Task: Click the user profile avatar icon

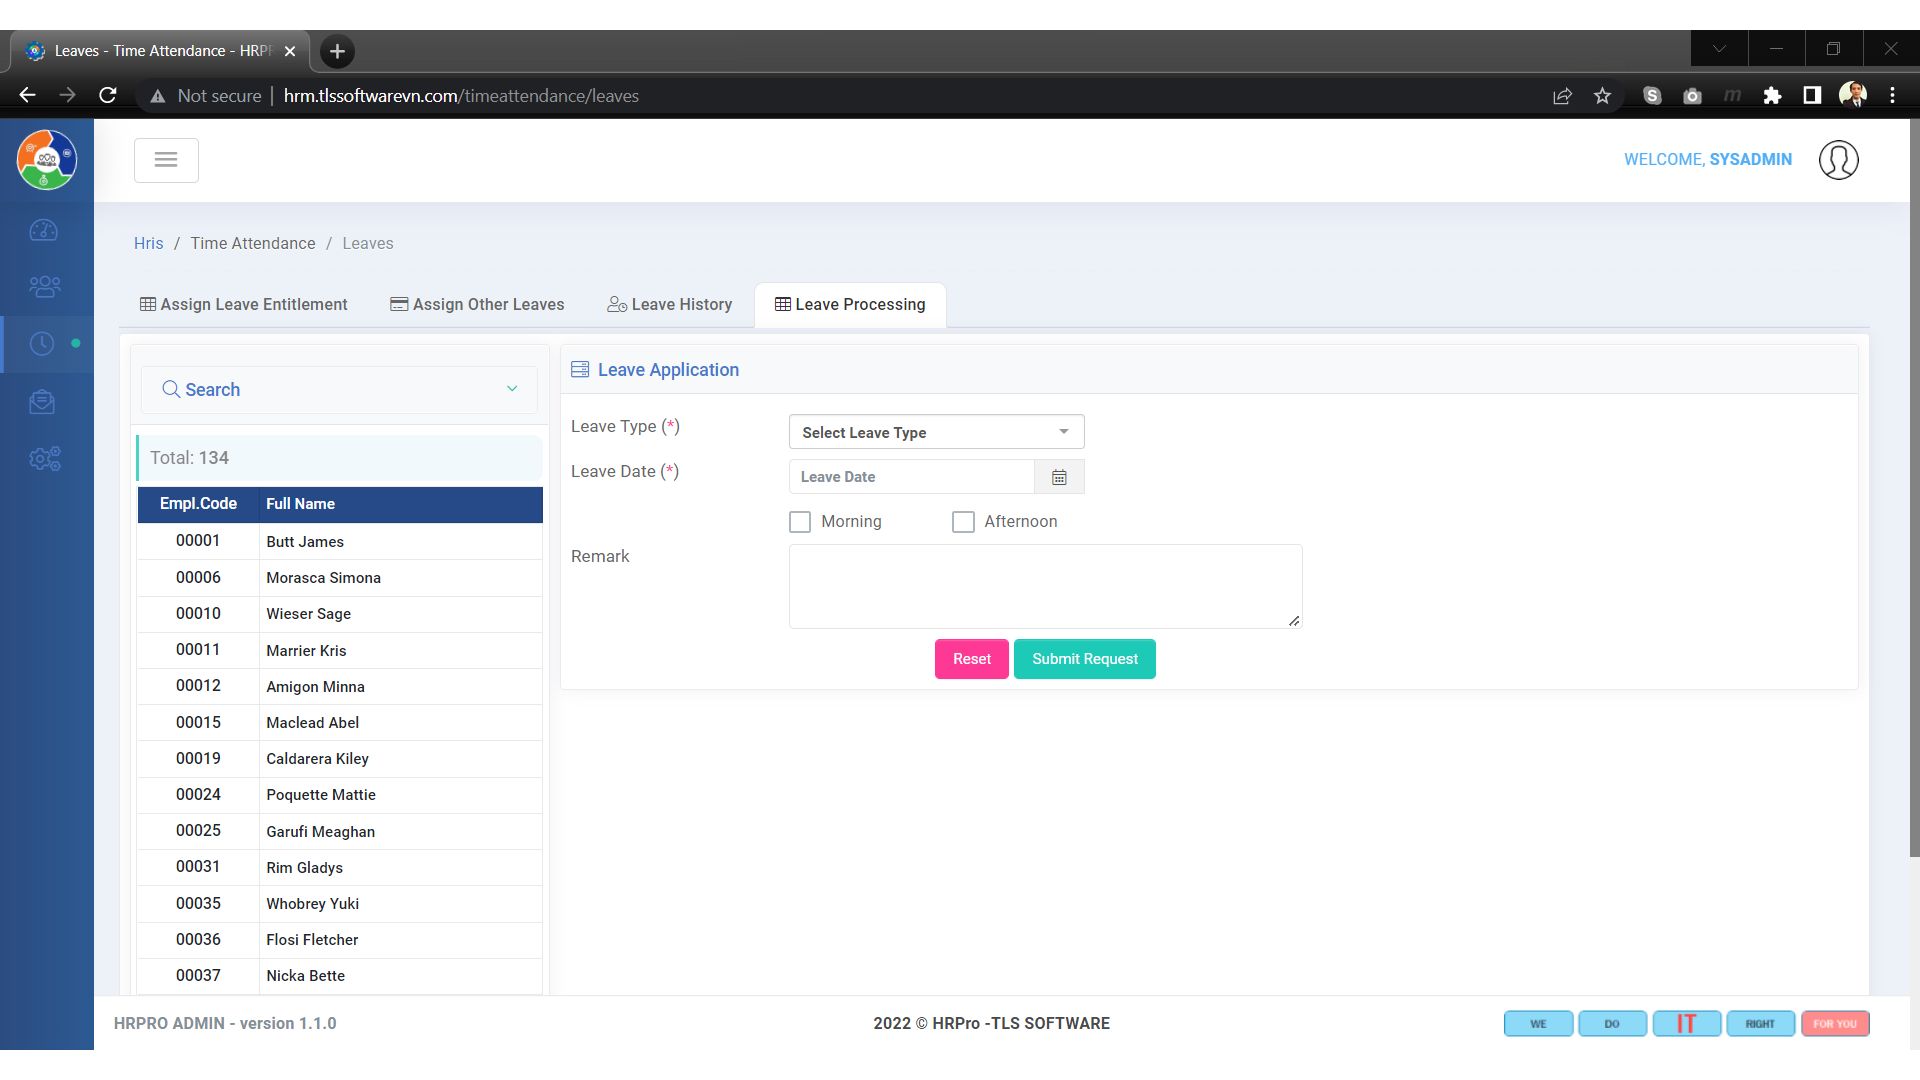Action: click(1838, 160)
